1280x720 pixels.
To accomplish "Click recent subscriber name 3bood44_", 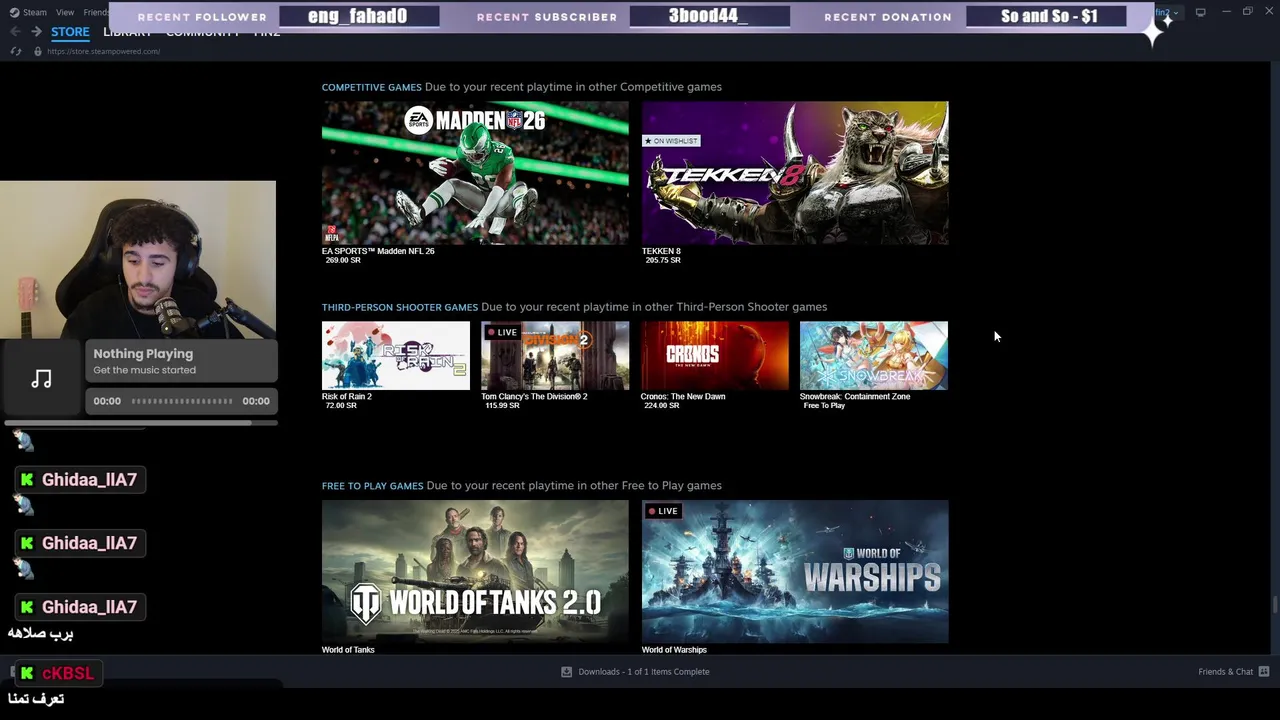I will click(709, 16).
